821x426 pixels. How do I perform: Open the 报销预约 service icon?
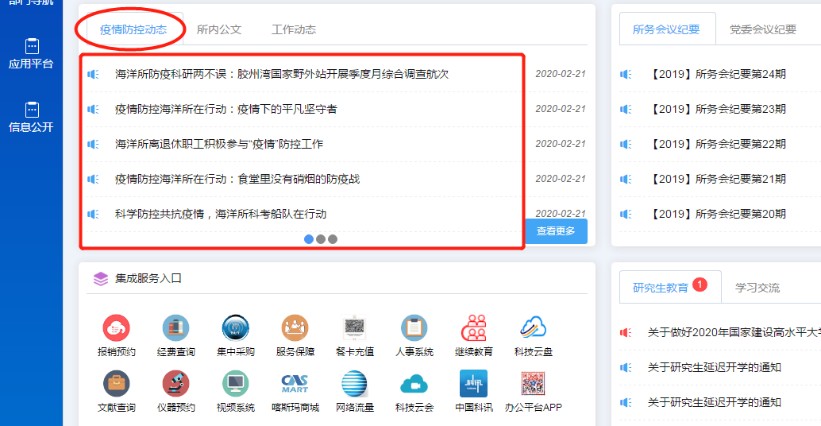point(117,329)
